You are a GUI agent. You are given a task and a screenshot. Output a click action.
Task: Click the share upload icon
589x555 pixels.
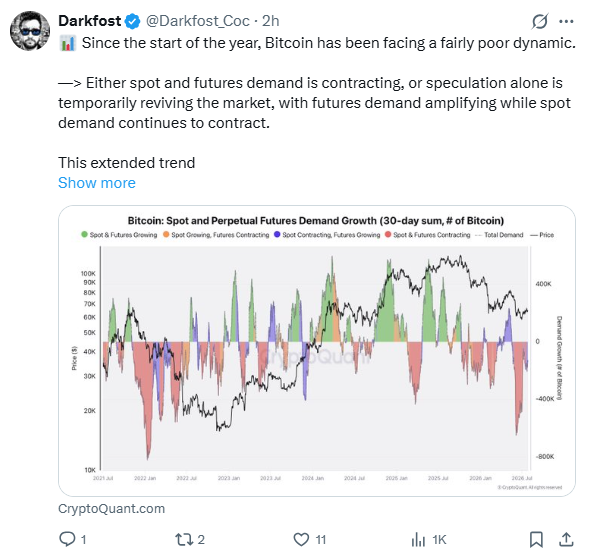(x=566, y=540)
